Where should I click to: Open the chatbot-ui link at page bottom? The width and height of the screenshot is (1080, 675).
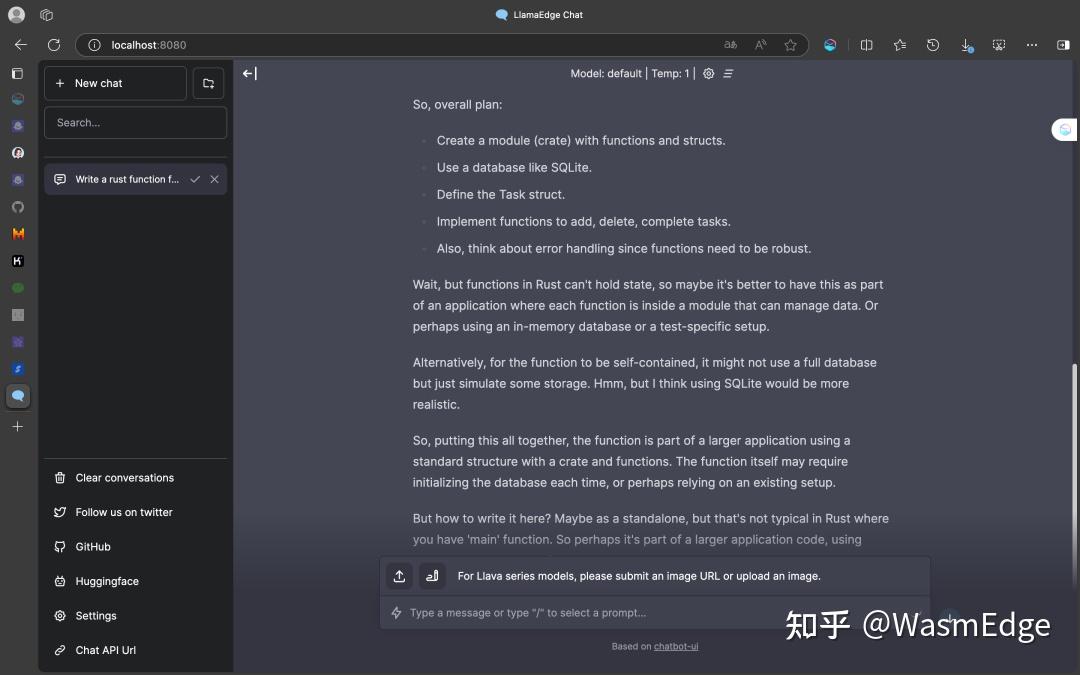click(x=674, y=646)
